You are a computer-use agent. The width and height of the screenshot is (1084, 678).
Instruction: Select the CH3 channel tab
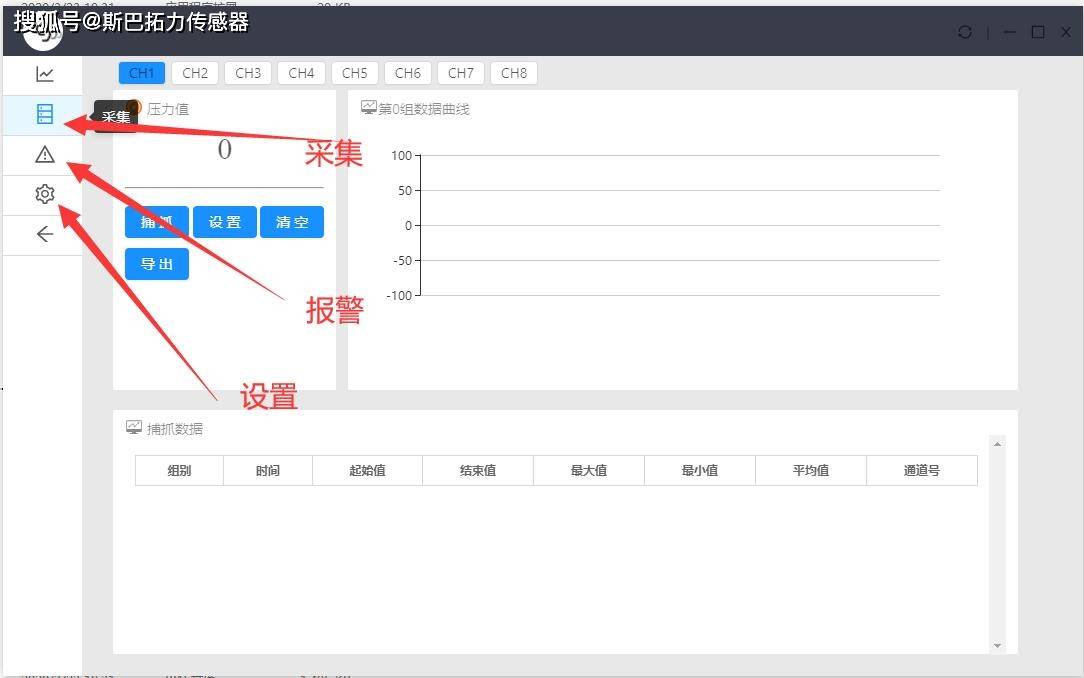[248, 73]
